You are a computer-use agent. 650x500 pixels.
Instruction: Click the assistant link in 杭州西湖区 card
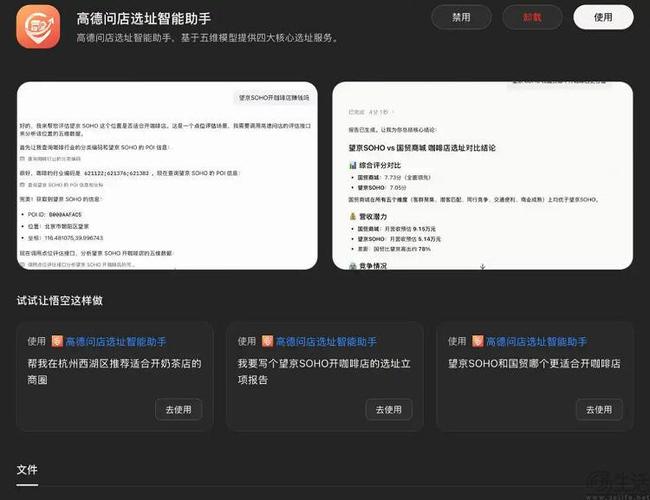pyautogui.click(x=116, y=342)
